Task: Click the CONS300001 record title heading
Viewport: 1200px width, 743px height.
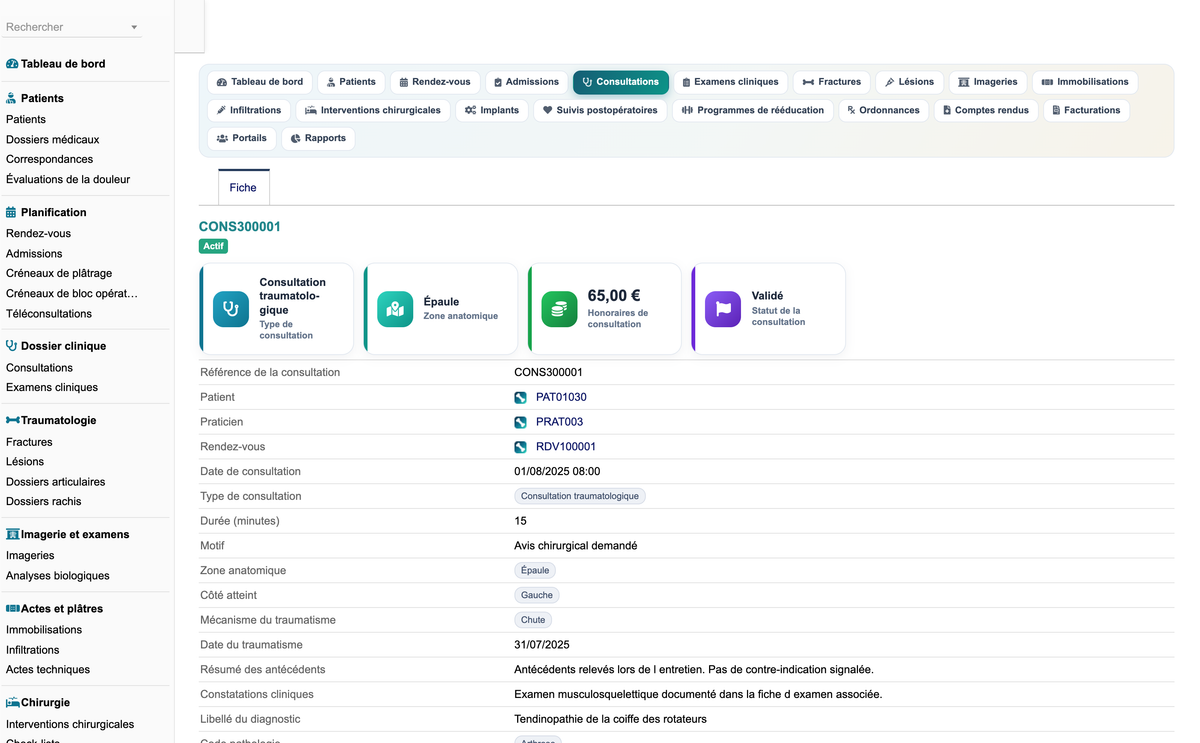Action: point(240,227)
